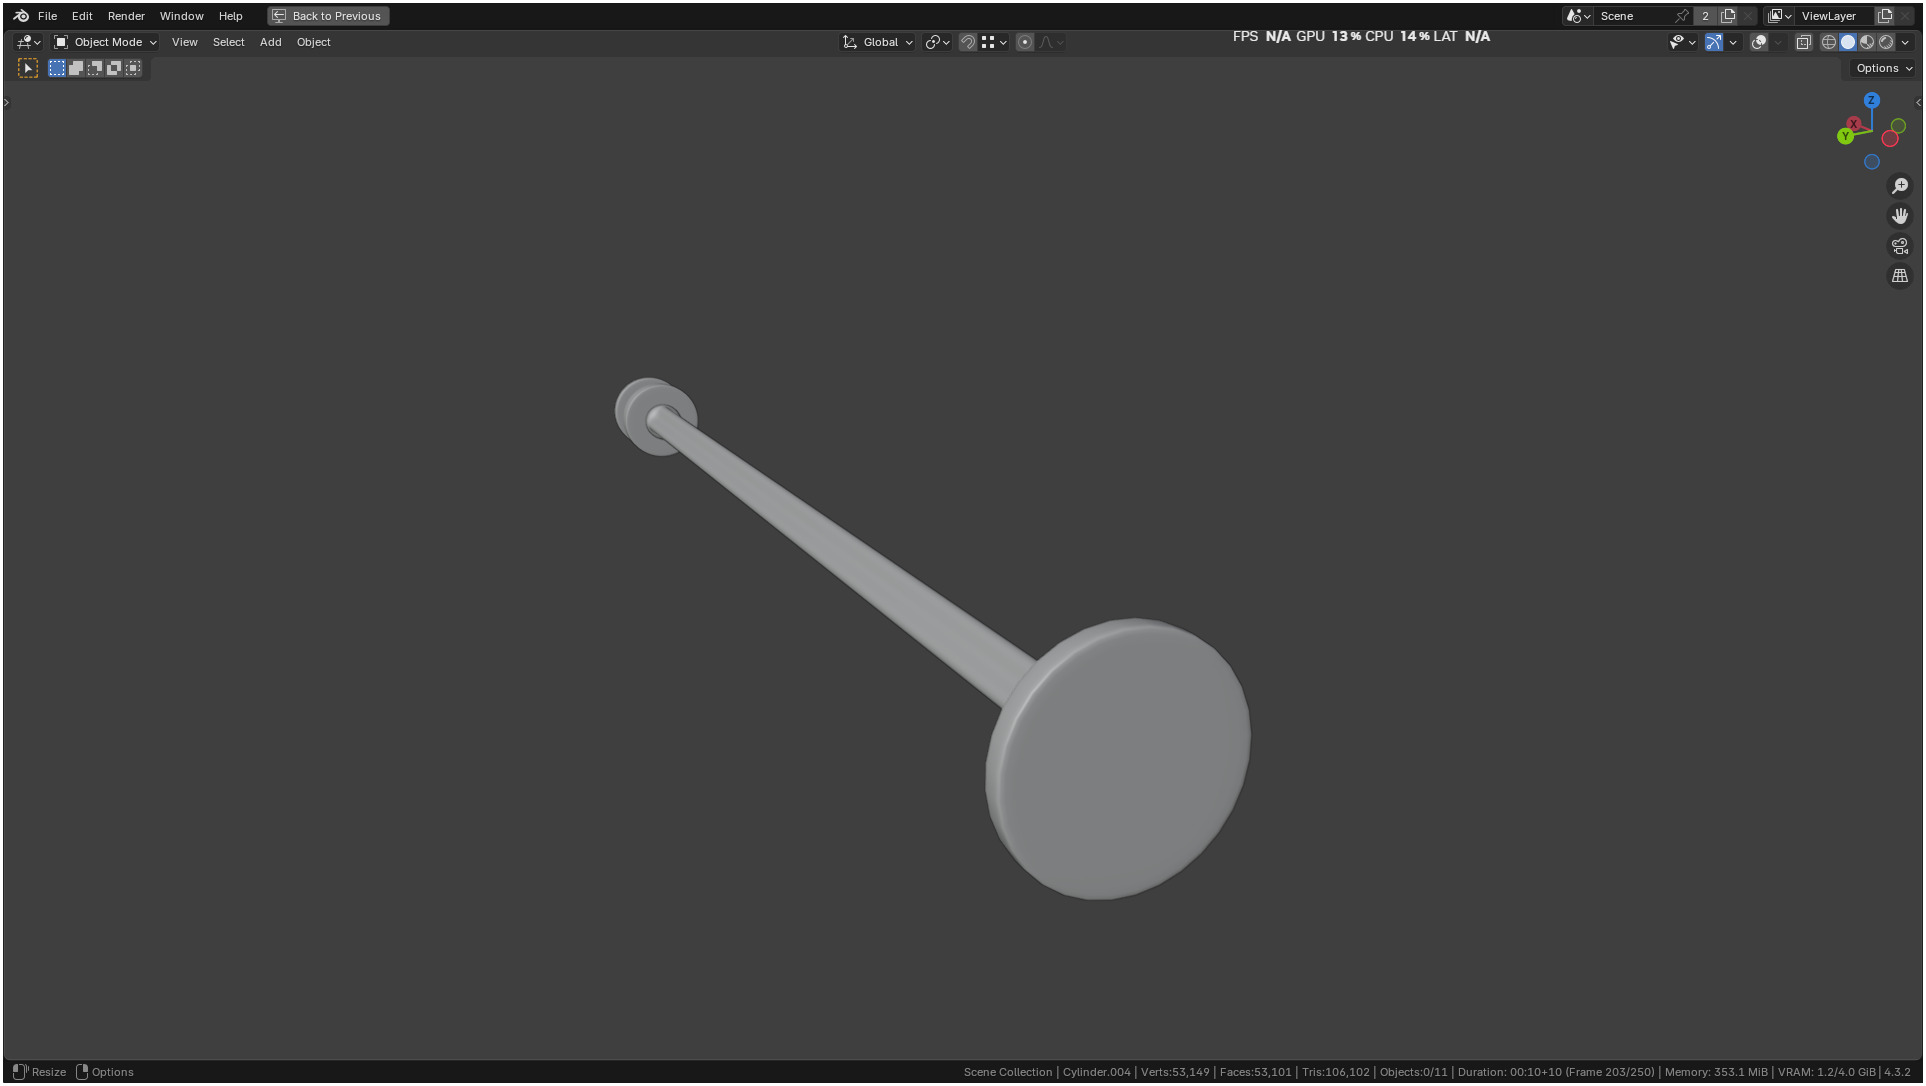Toggle the snapping magnet
The height and width of the screenshot is (1086, 1926).
click(967, 42)
